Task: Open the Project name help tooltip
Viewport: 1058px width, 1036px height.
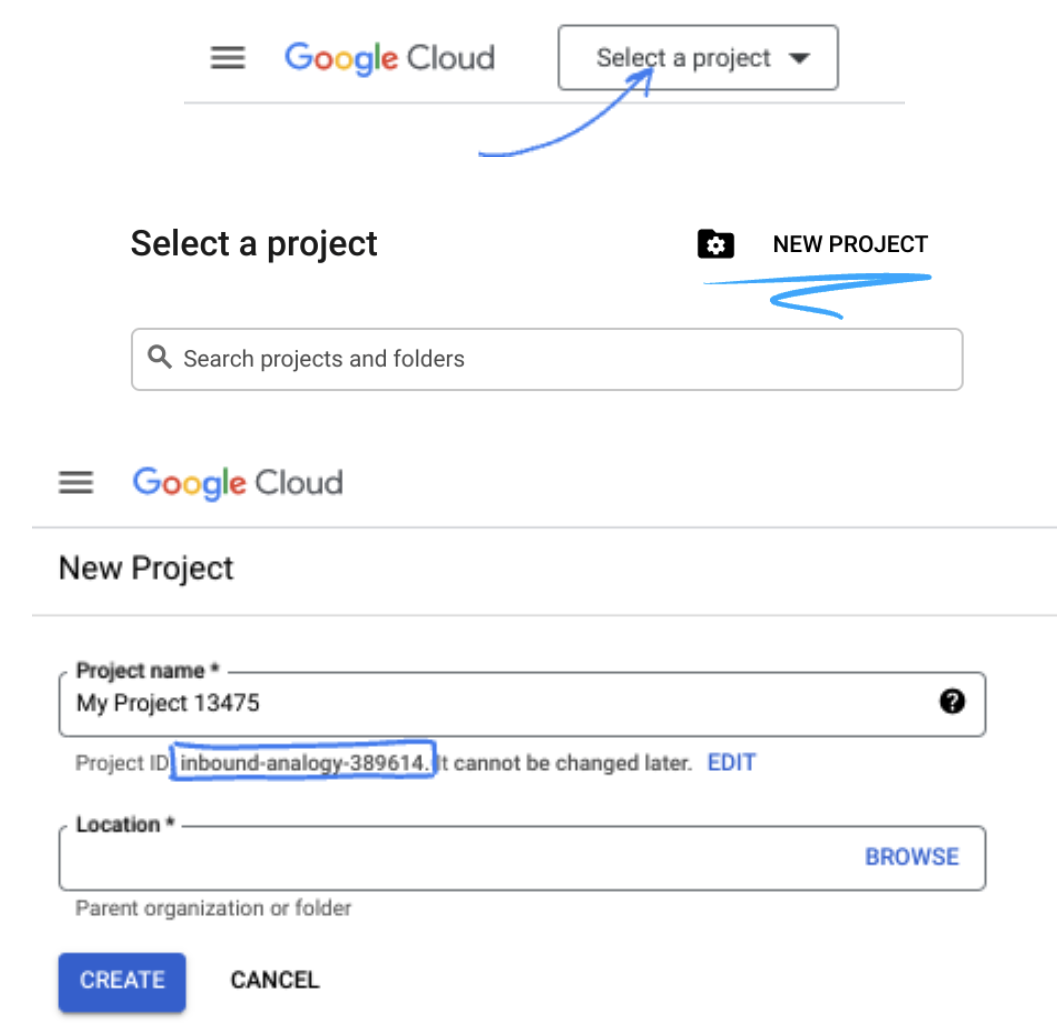Action: [x=953, y=703]
